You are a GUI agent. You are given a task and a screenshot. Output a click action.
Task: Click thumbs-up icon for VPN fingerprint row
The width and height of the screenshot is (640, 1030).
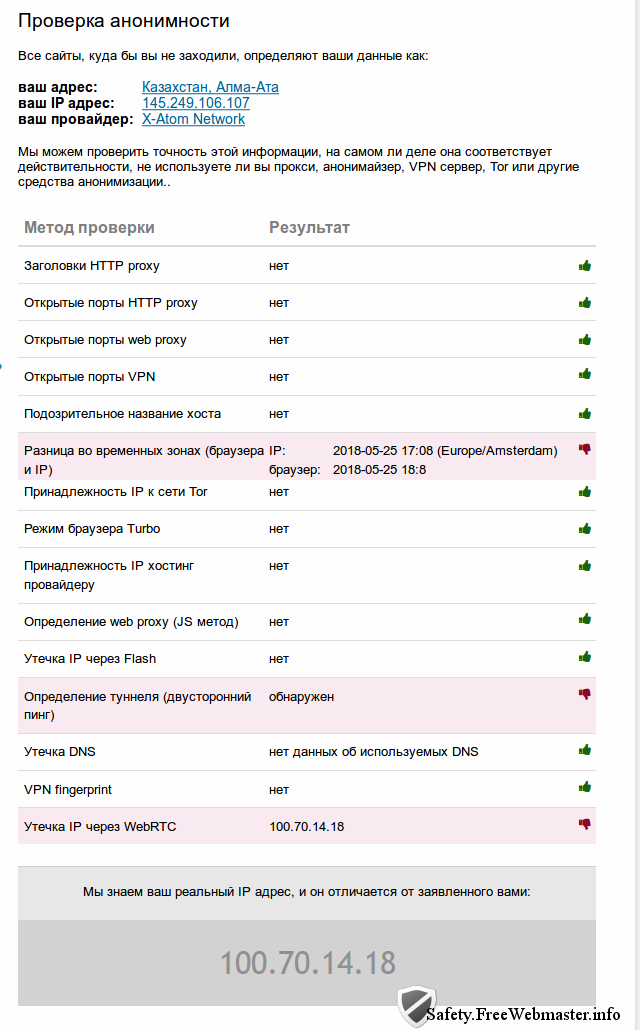coord(585,788)
